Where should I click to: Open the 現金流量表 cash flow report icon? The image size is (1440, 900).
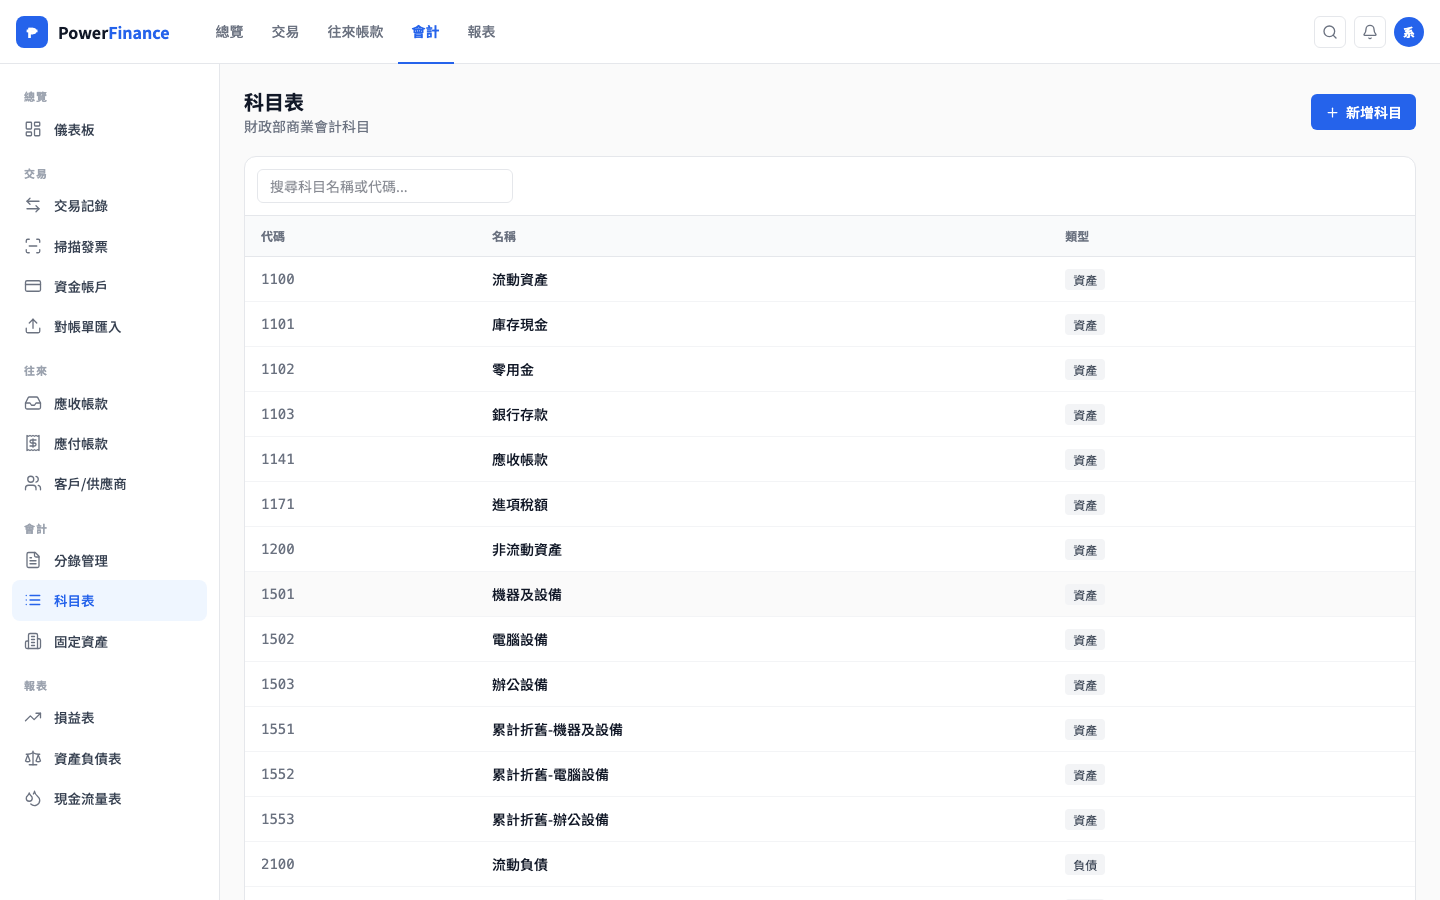35,798
